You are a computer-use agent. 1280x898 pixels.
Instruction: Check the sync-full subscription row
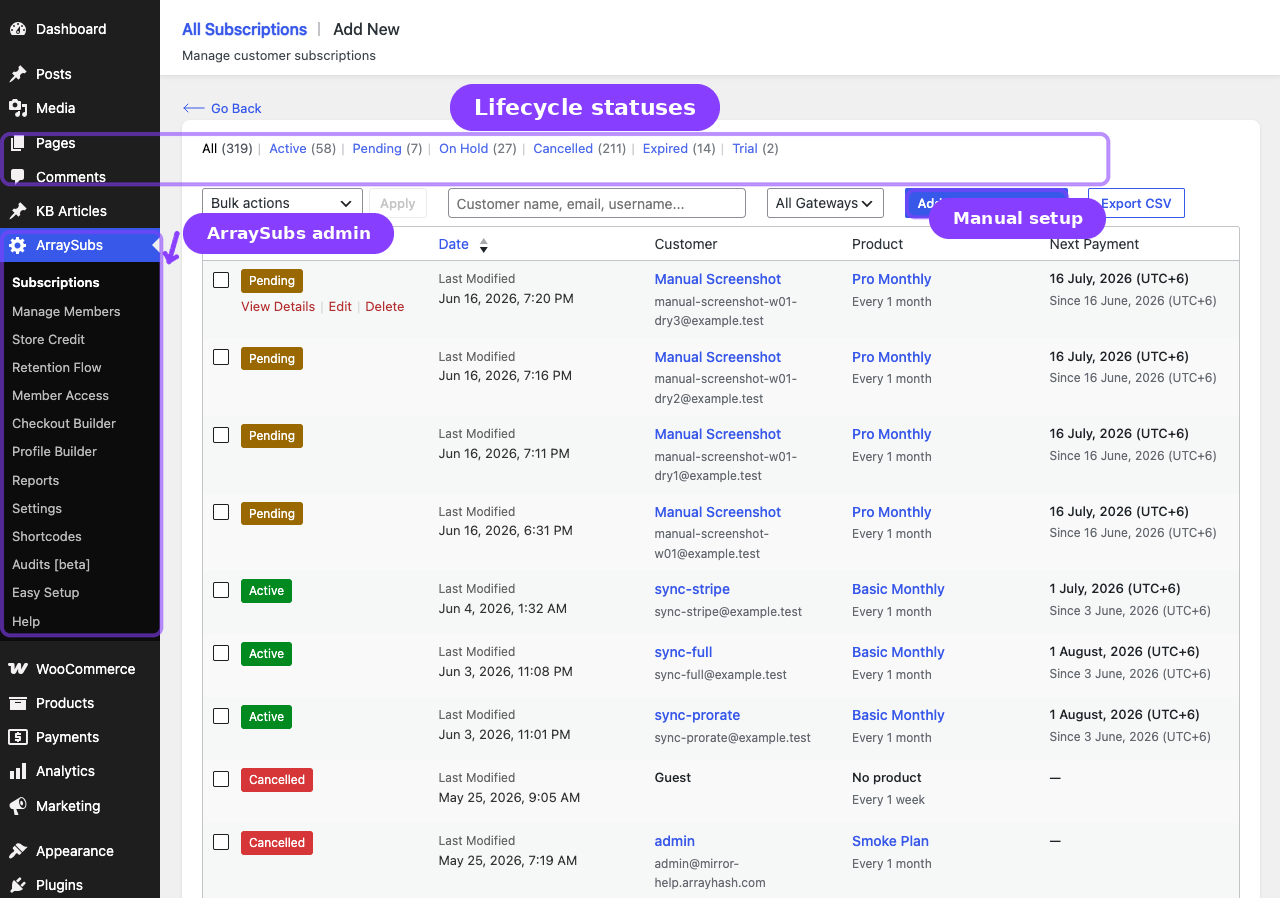click(x=221, y=653)
